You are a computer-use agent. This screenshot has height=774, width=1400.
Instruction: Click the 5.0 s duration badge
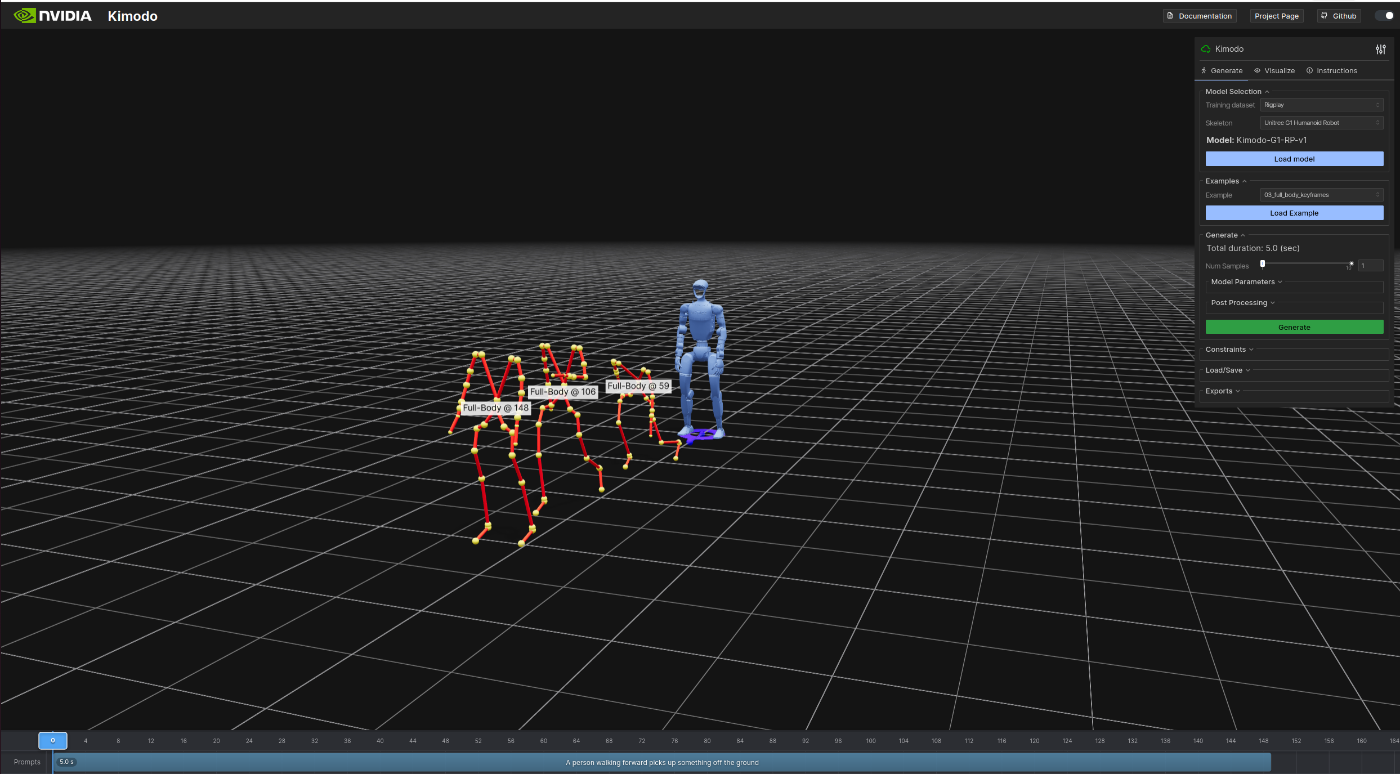66,762
